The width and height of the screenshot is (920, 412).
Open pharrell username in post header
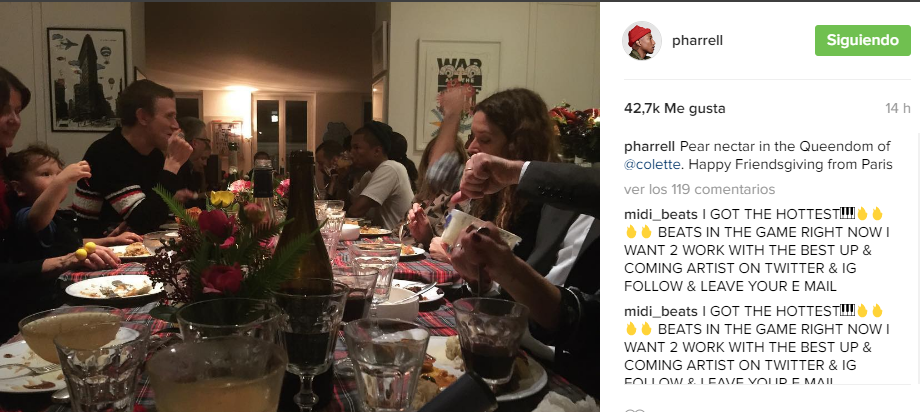tap(697, 40)
